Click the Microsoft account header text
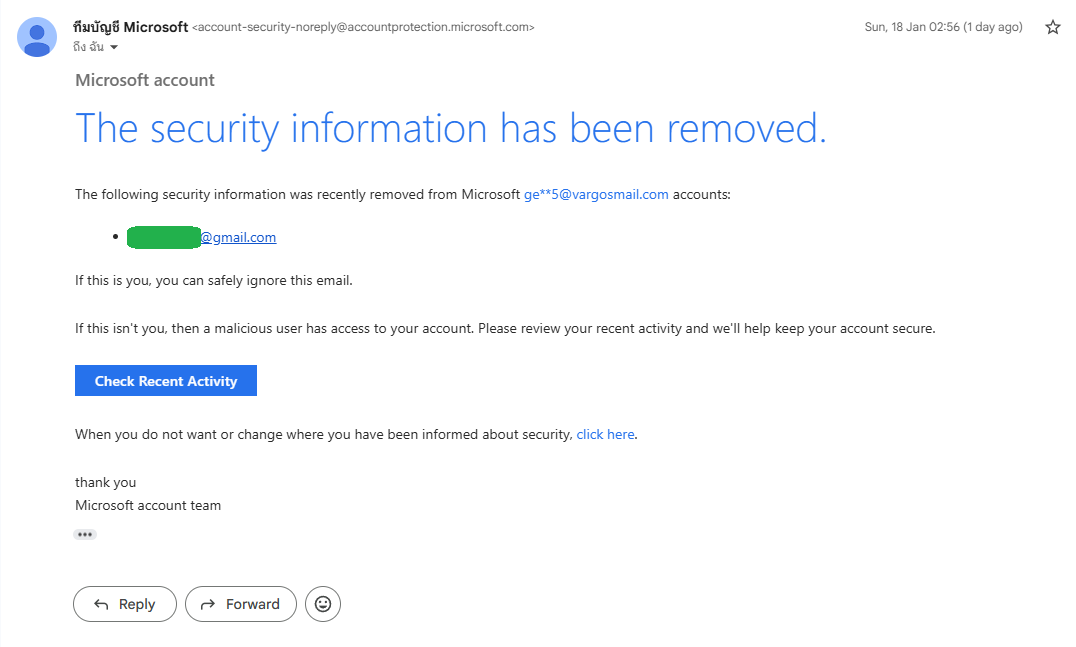 (145, 80)
